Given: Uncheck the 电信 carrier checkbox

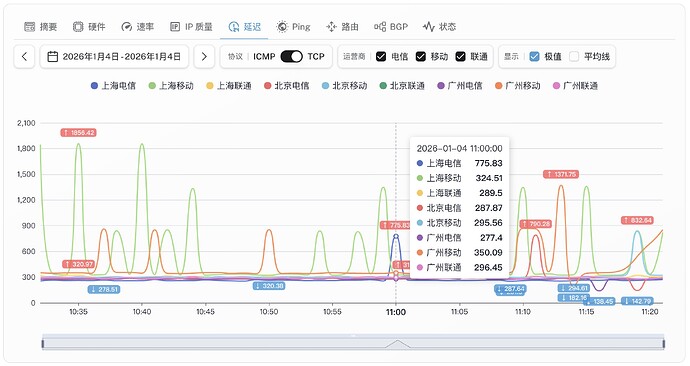Looking at the screenshot, I should pyautogui.click(x=381, y=56).
